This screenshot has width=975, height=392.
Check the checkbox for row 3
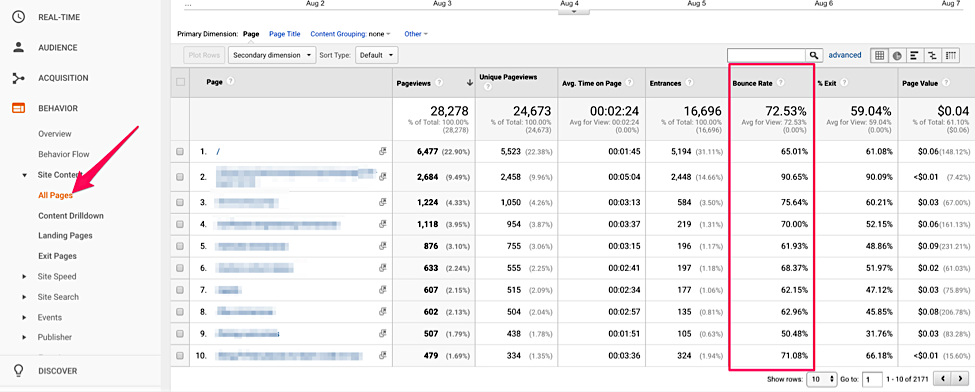(180, 202)
